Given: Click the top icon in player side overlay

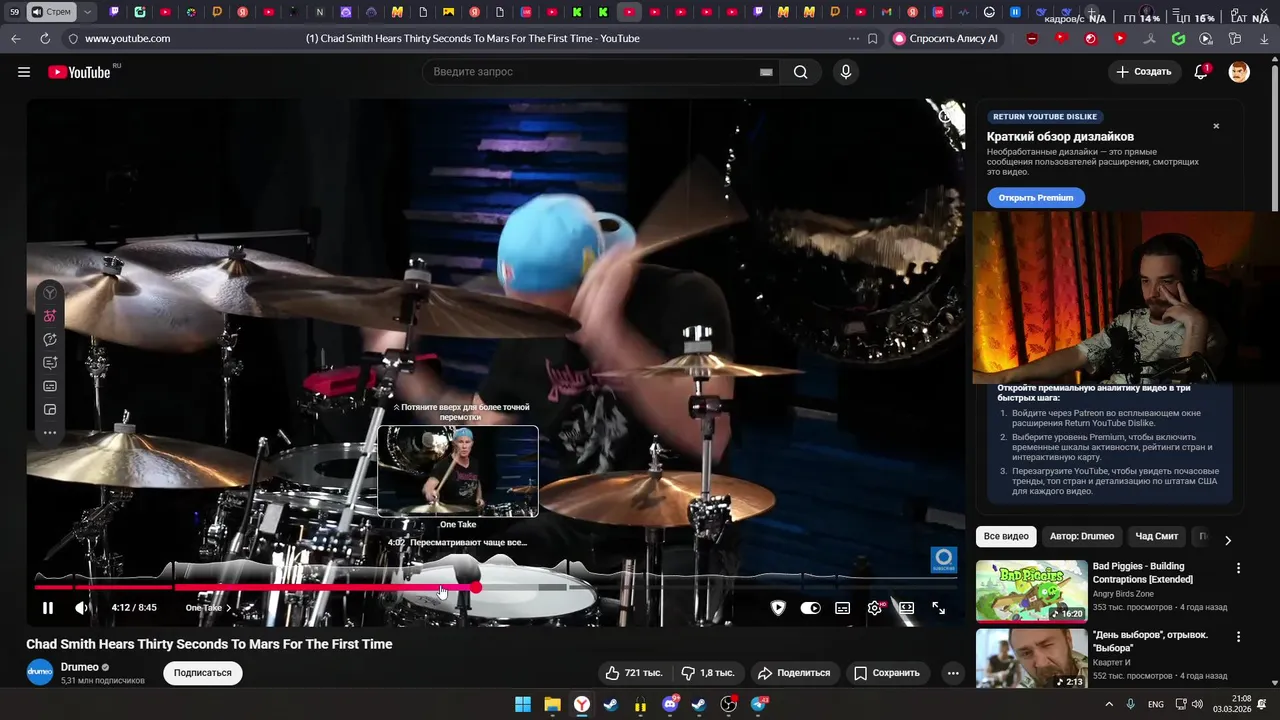Looking at the screenshot, I should click(x=49, y=293).
